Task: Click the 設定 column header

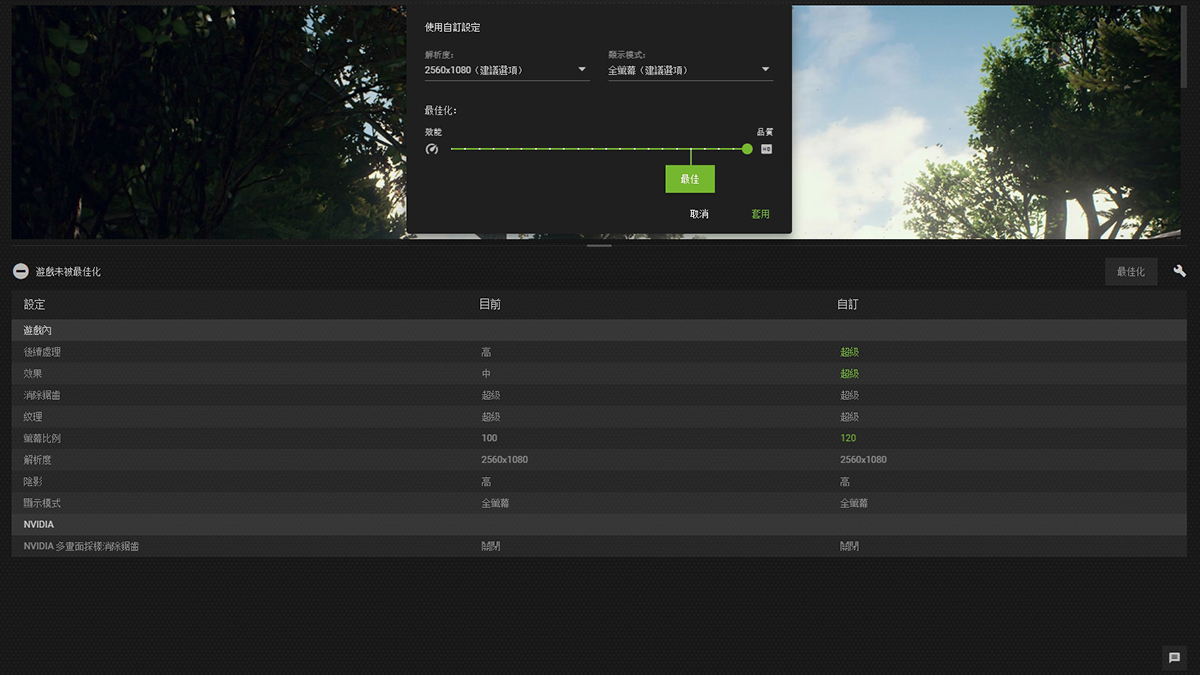Action: [x=35, y=305]
